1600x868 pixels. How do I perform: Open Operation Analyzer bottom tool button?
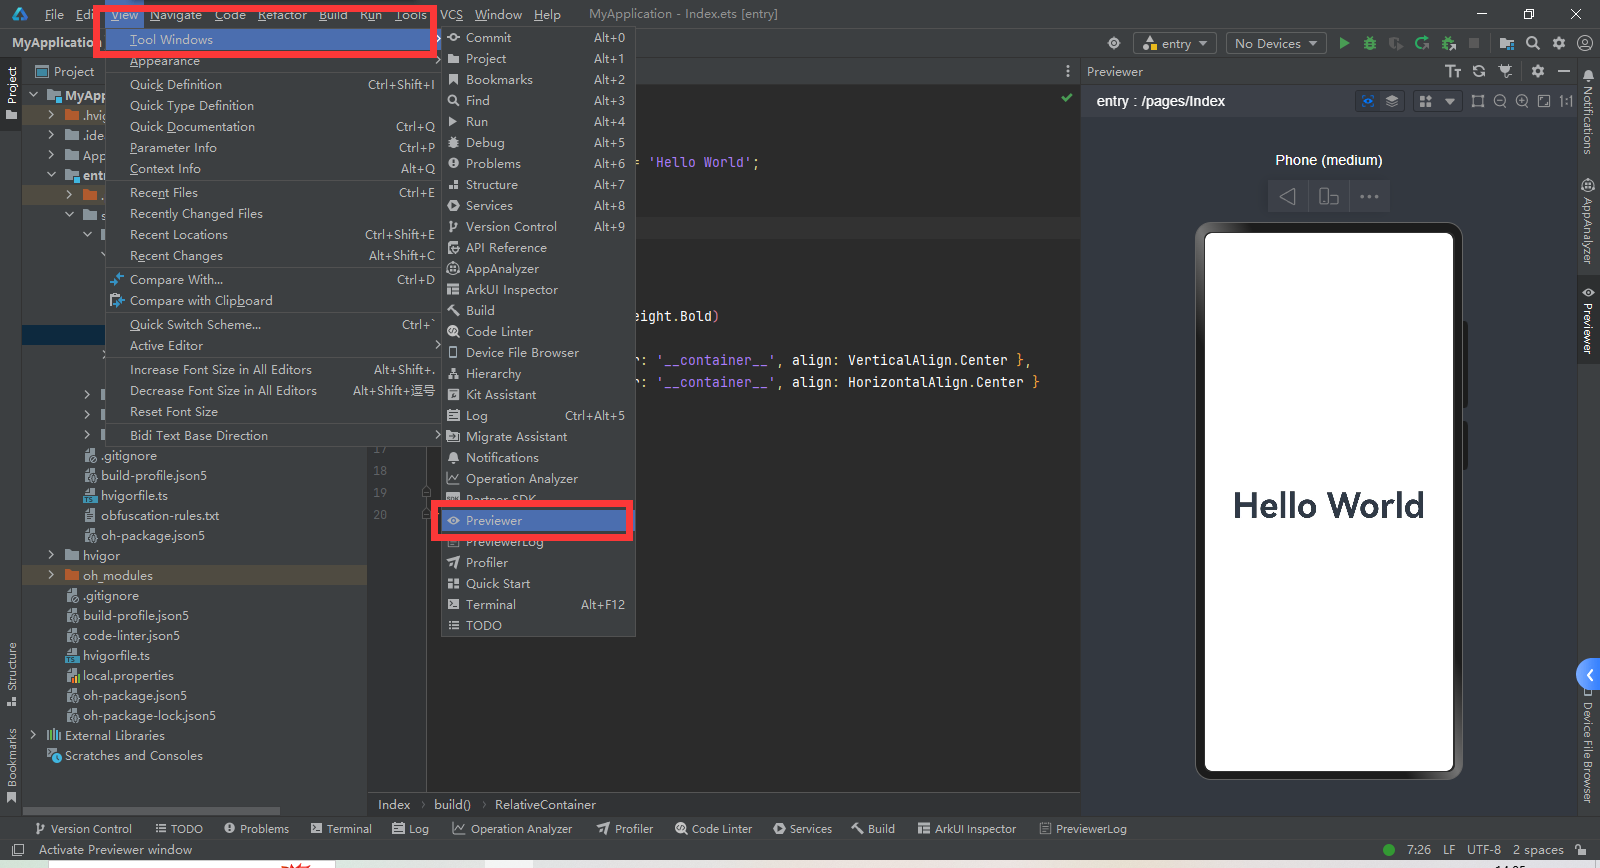pos(512,828)
